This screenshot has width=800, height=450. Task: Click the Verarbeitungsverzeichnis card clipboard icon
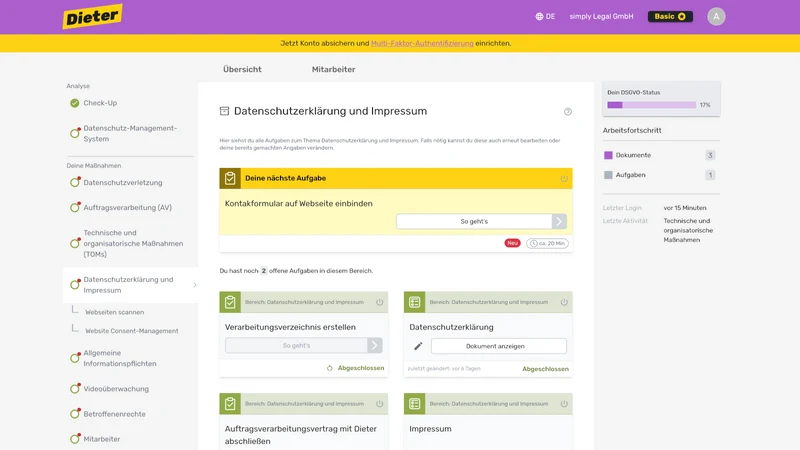[x=230, y=302]
